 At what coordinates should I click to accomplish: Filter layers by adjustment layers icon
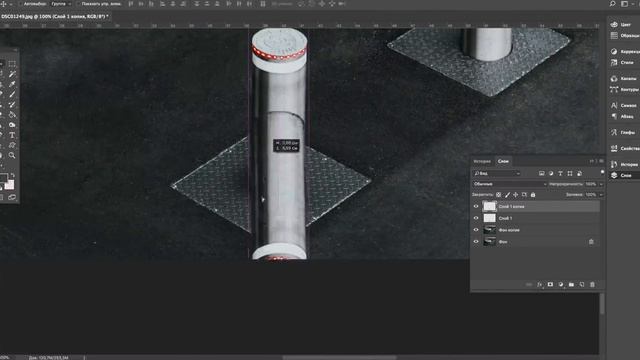pos(551,173)
